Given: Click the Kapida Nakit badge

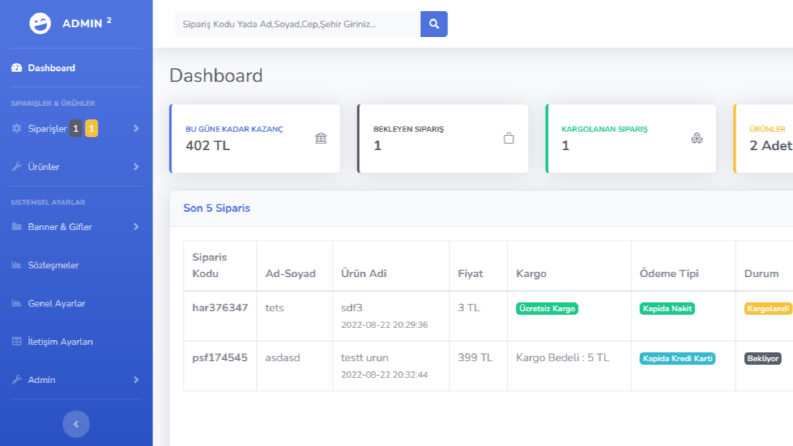Looking at the screenshot, I should coord(667,308).
